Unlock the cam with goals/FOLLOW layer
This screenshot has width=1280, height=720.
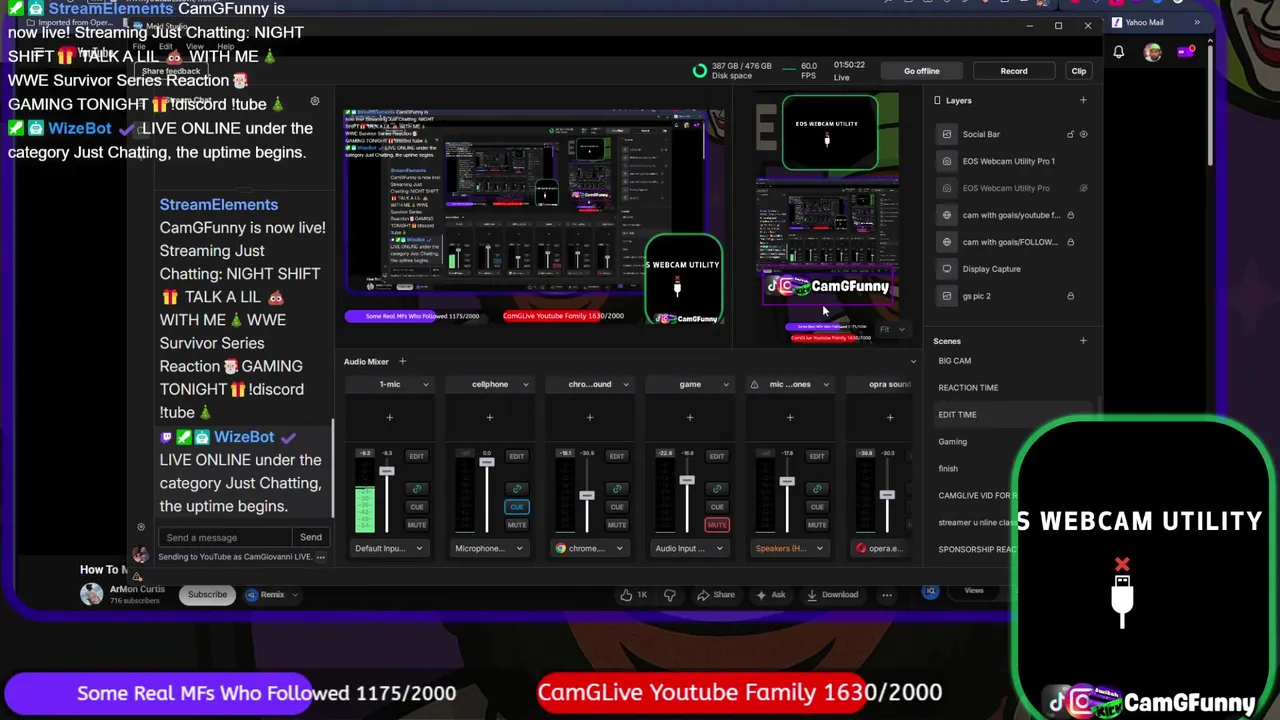pyautogui.click(x=1070, y=242)
